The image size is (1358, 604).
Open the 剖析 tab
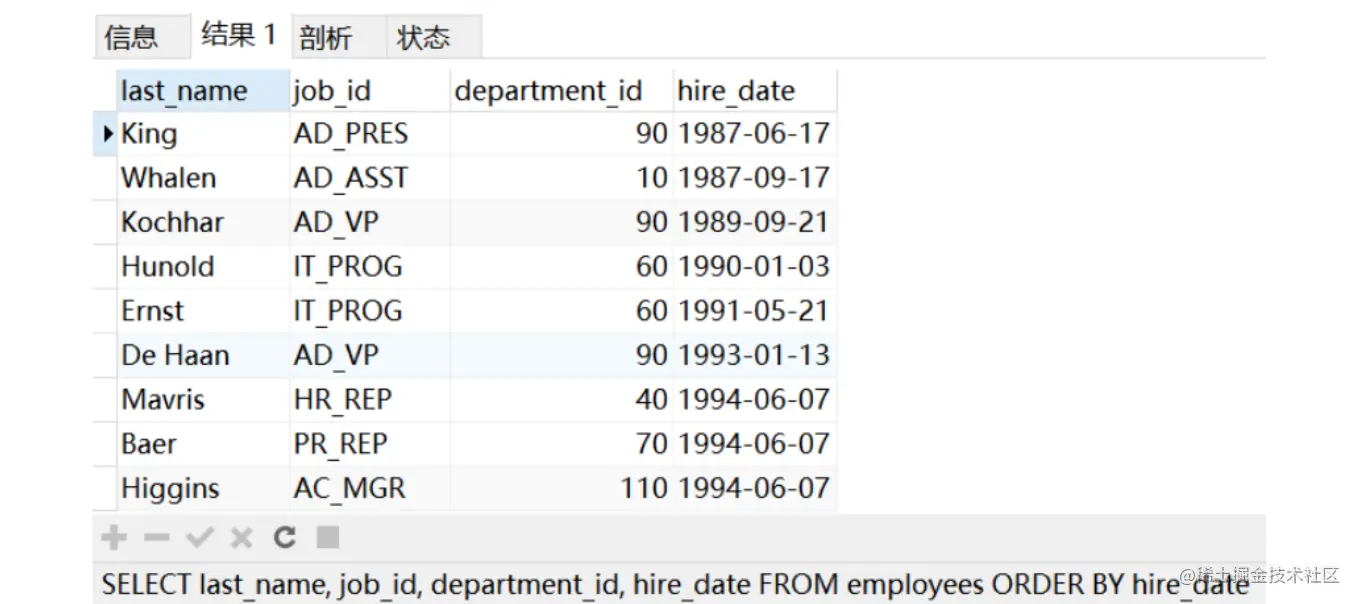coord(326,38)
